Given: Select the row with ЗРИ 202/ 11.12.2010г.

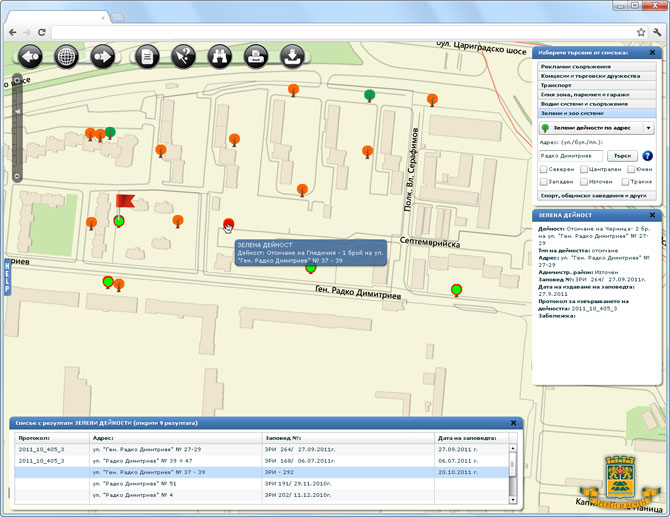Looking at the screenshot, I should 262,495.
